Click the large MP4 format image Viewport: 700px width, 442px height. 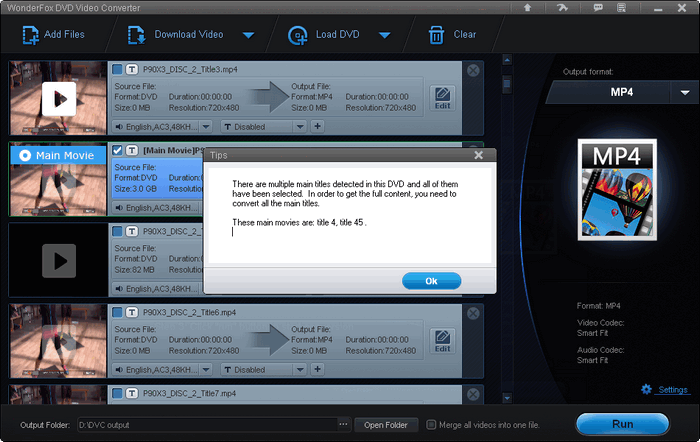click(x=617, y=190)
